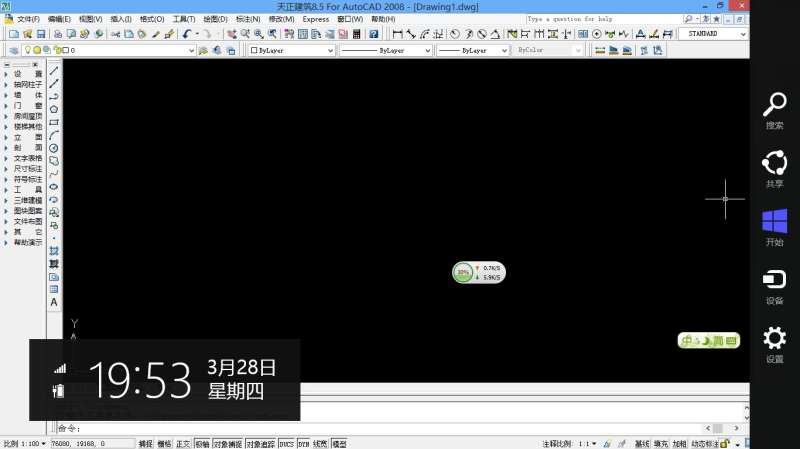Image resolution: width=800 pixels, height=449 pixels.
Task: Click the Multiline Text 'A' tool
Action: pyautogui.click(x=54, y=302)
